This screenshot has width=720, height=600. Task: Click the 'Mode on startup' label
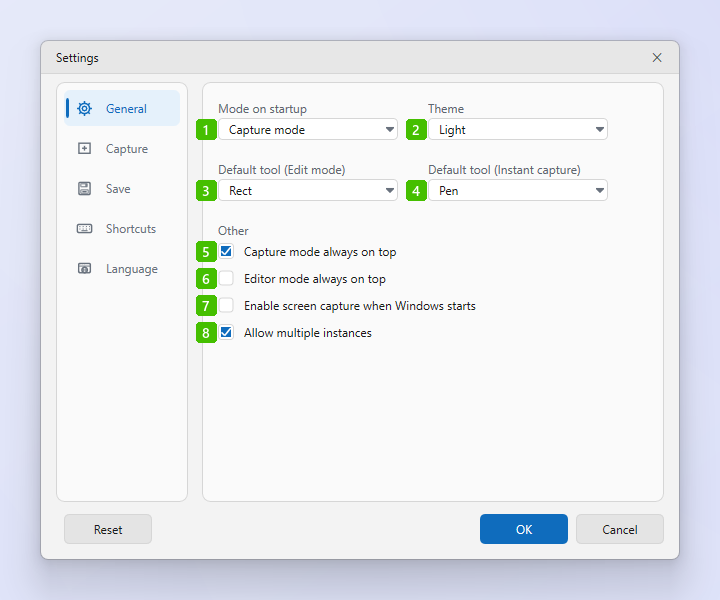tap(262, 109)
